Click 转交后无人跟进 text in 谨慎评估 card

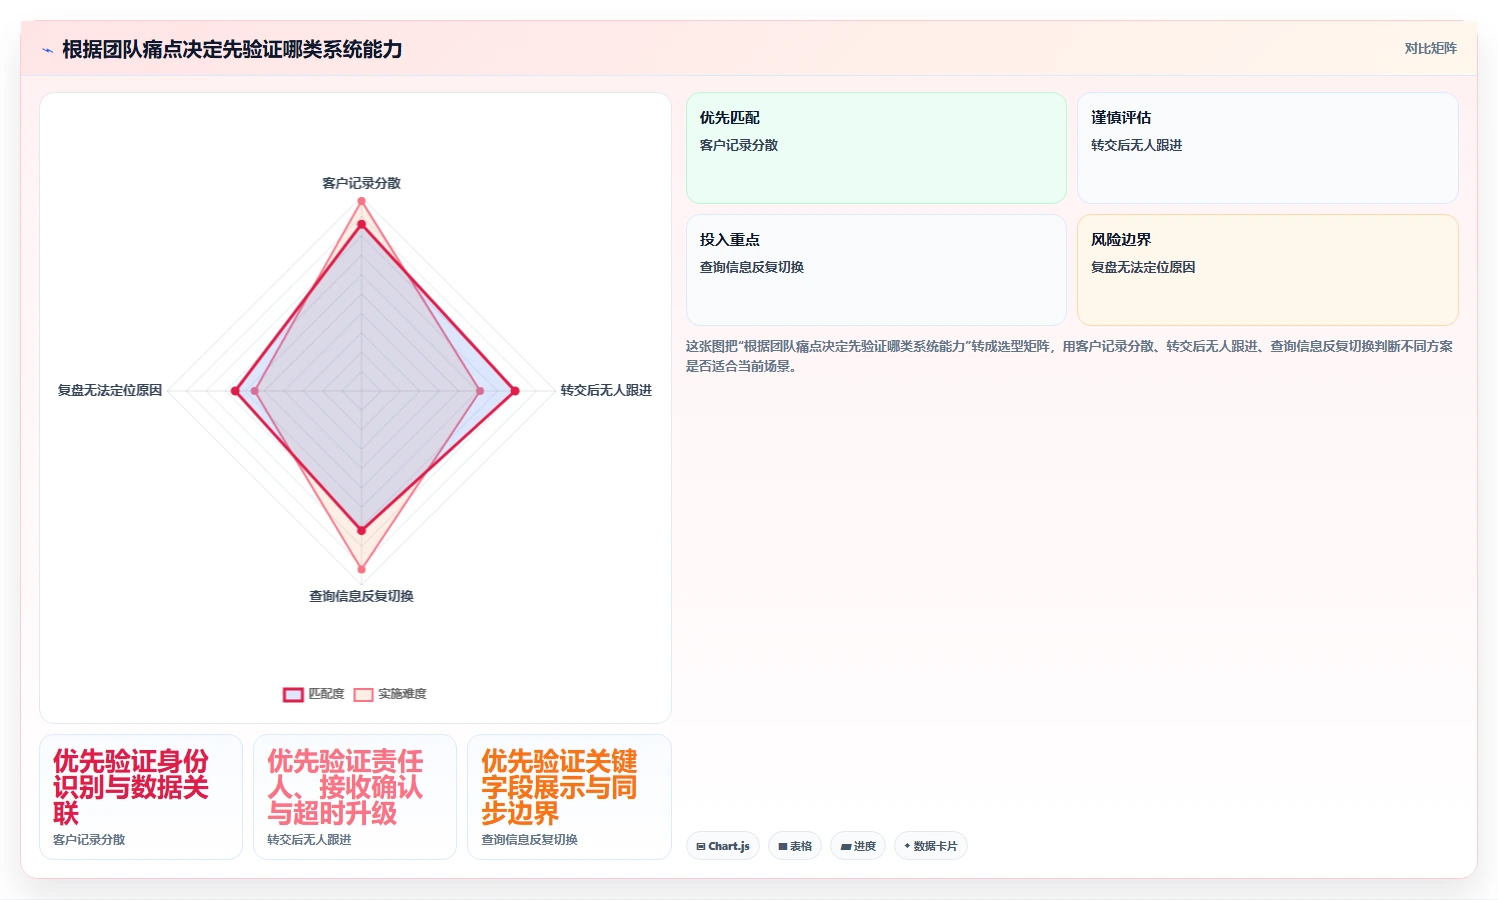1137,145
